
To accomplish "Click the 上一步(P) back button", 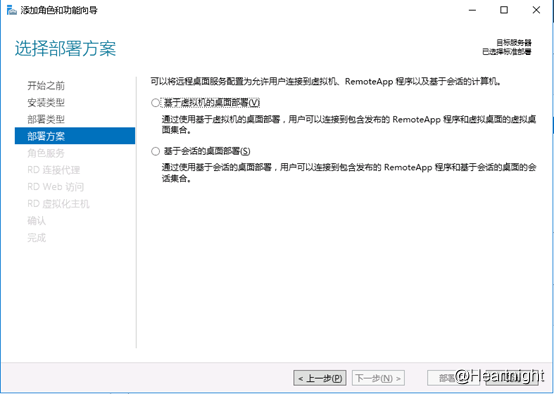I will (320, 378).
